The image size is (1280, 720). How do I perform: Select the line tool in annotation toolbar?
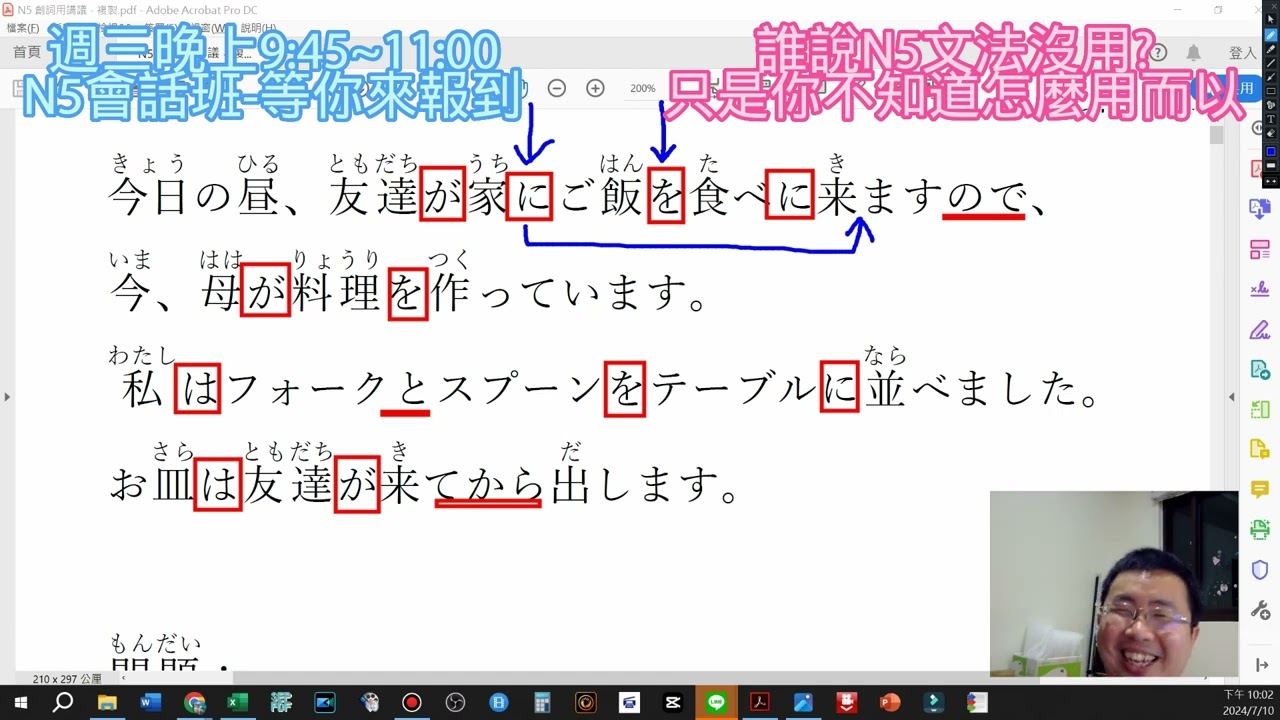(x=1271, y=63)
